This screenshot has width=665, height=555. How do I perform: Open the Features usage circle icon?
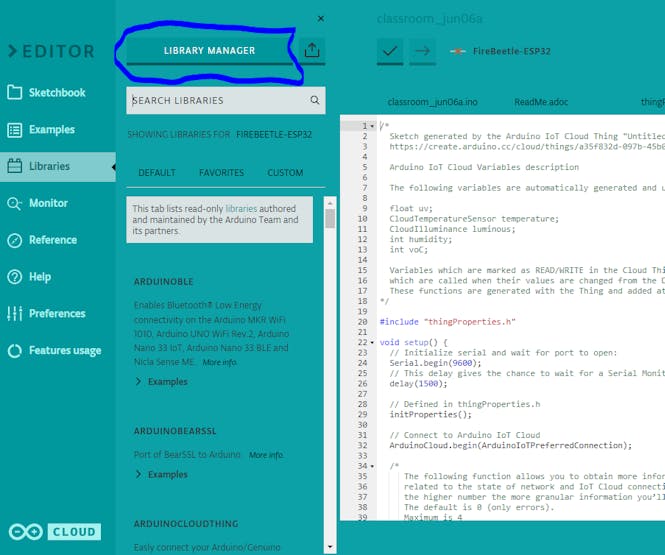coord(15,351)
